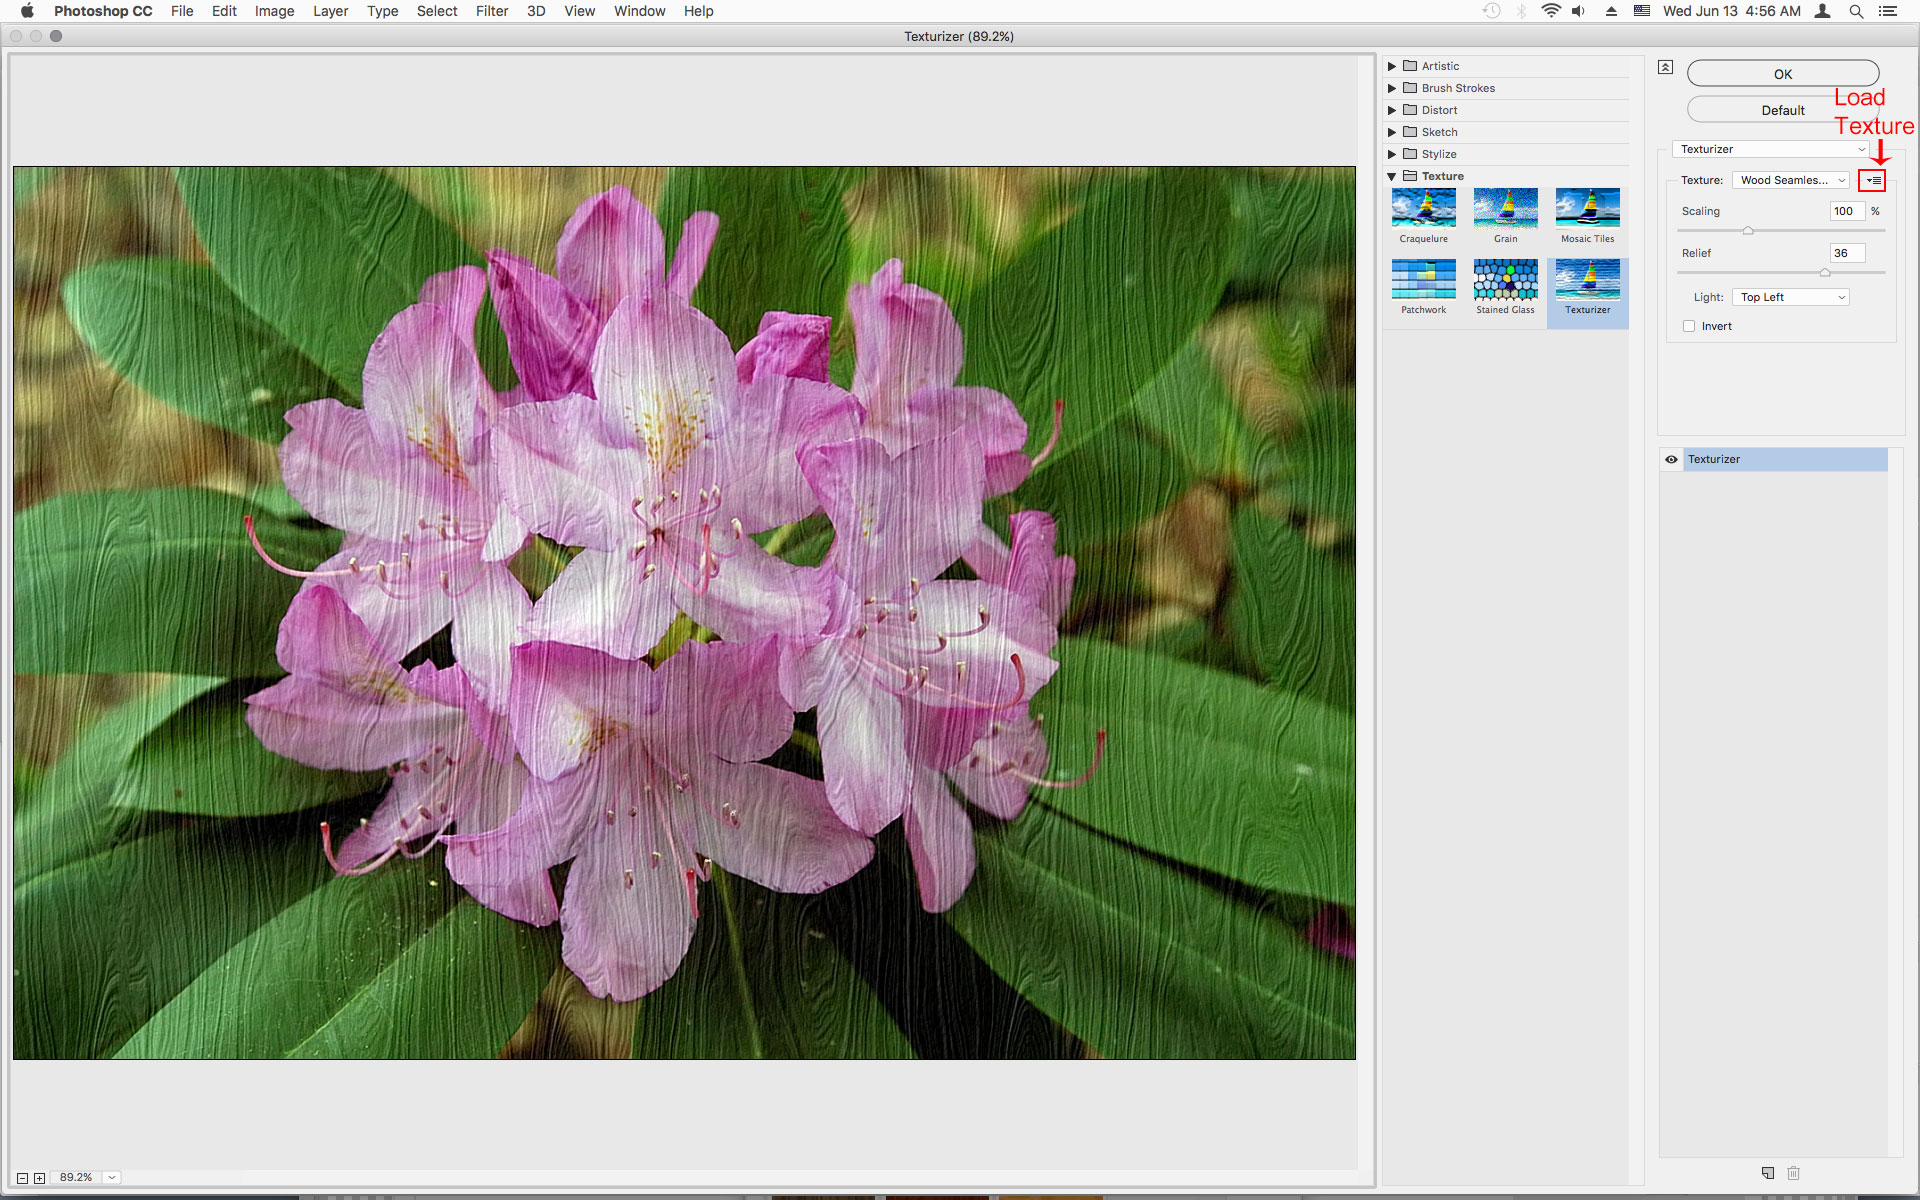Click the zoom out minus button
Image resolution: width=1920 pixels, height=1200 pixels.
(x=22, y=1178)
